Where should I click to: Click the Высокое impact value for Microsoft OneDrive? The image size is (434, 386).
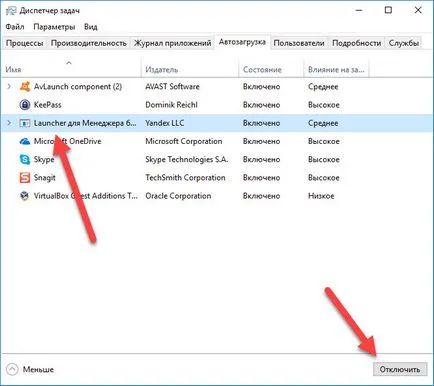324,141
